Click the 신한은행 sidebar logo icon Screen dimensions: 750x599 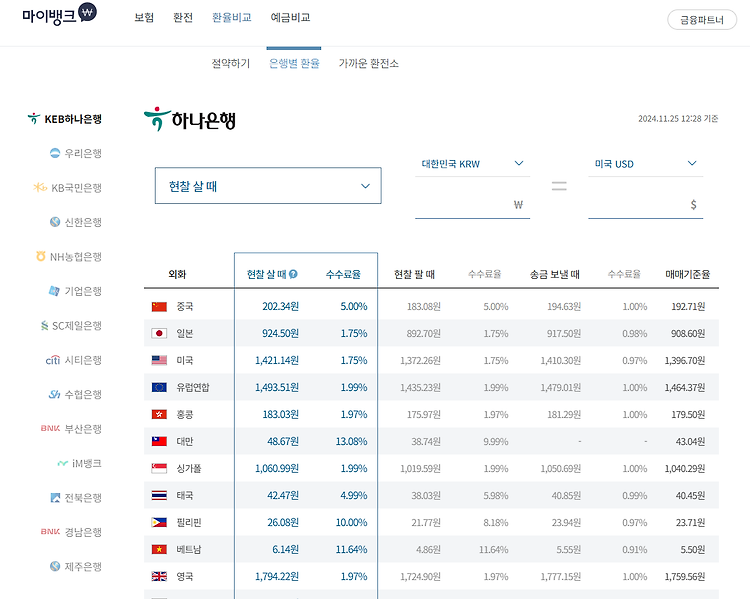pyautogui.click(x=55, y=222)
